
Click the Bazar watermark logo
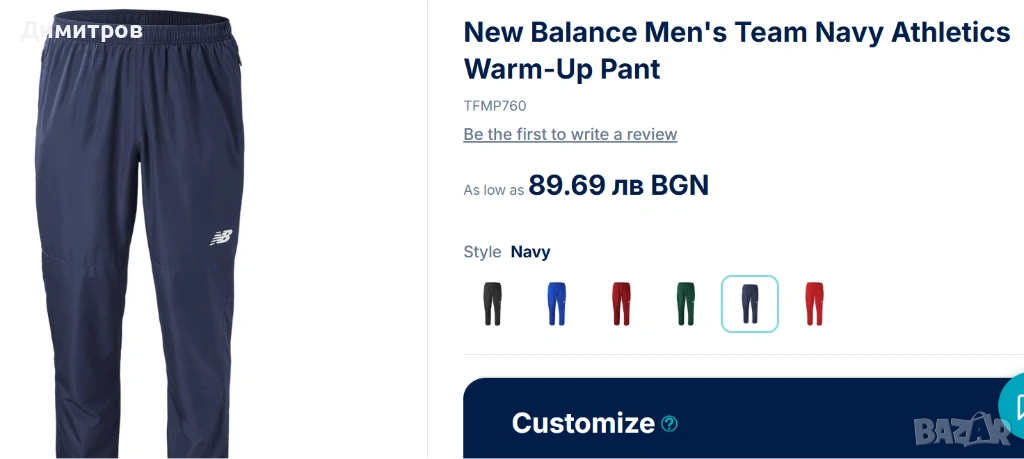coord(961,430)
